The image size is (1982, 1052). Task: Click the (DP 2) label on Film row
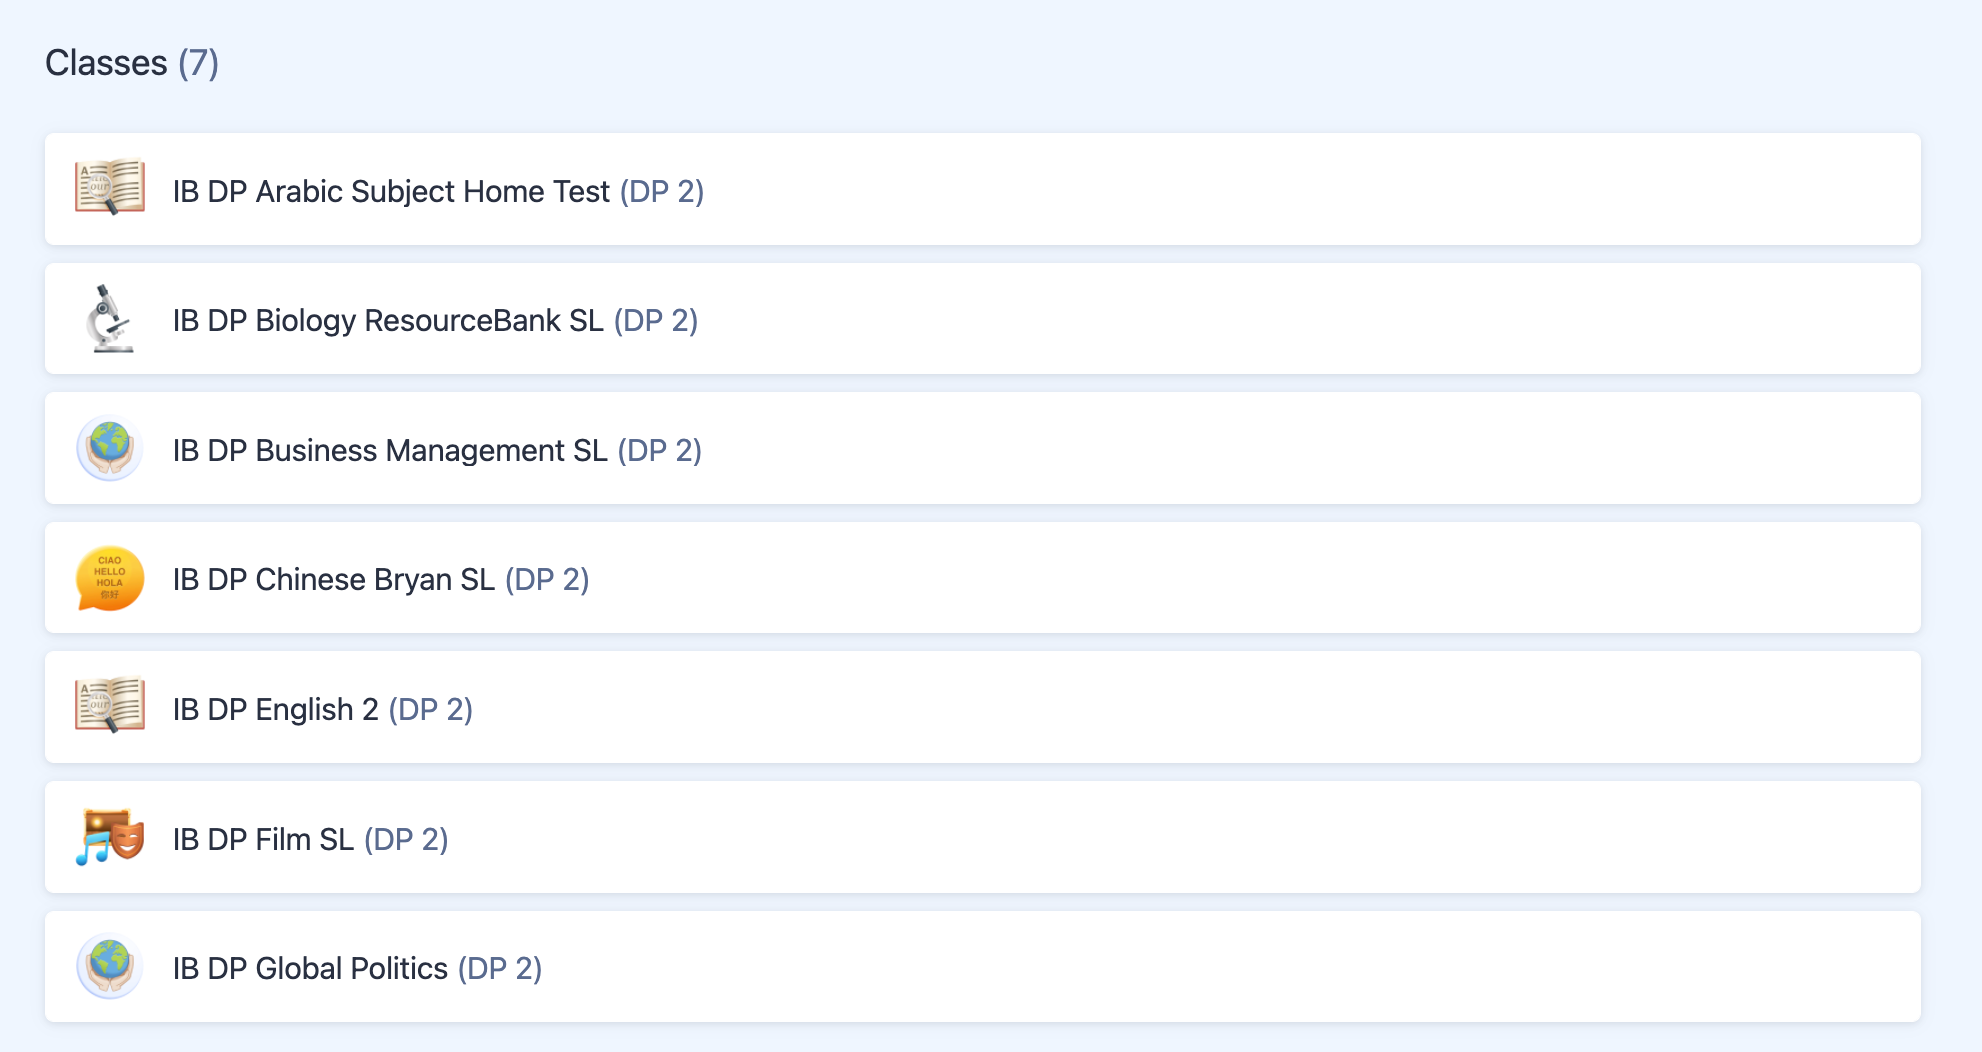click(406, 839)
